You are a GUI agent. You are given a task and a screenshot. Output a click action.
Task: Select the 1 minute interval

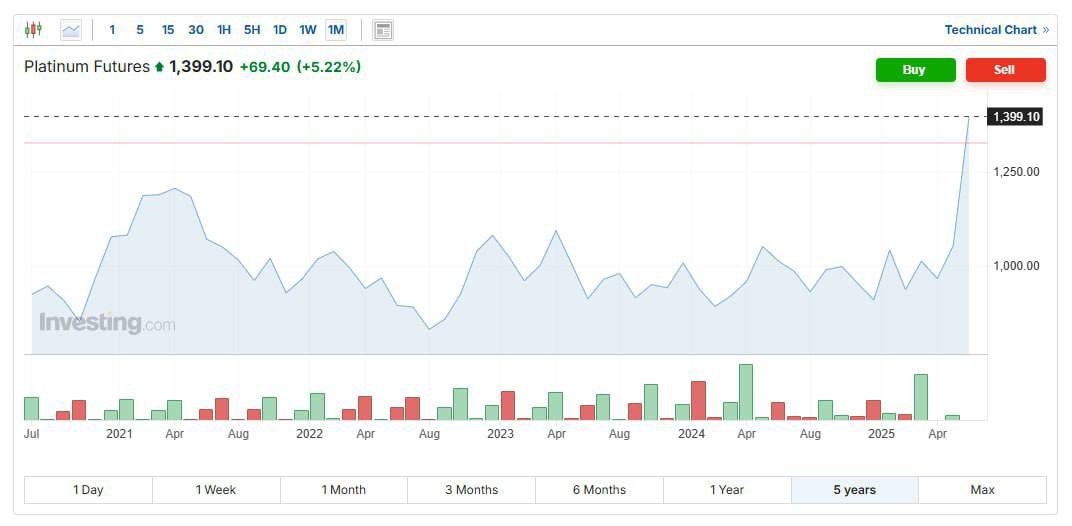point(112,29)
